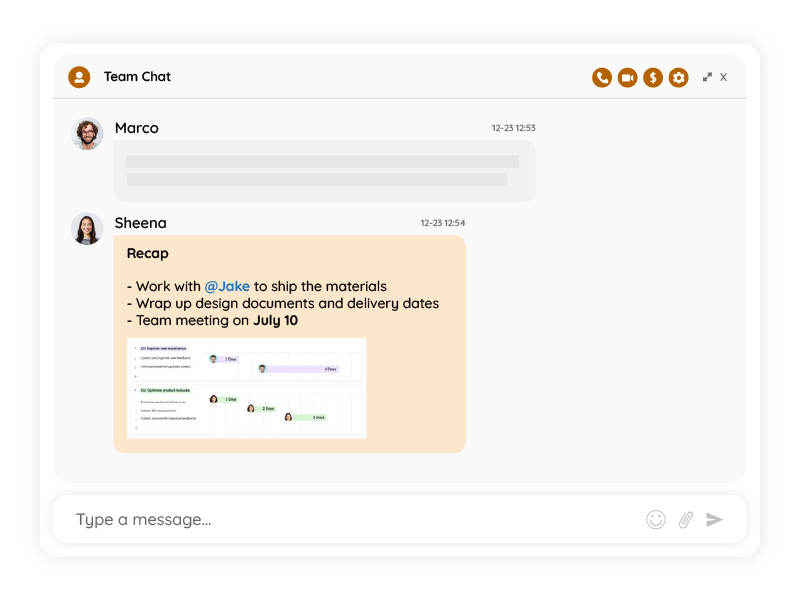Viewport: 800px width, 600px height.
Task: Send the message with the arrow icon
Action: point(714,519)
